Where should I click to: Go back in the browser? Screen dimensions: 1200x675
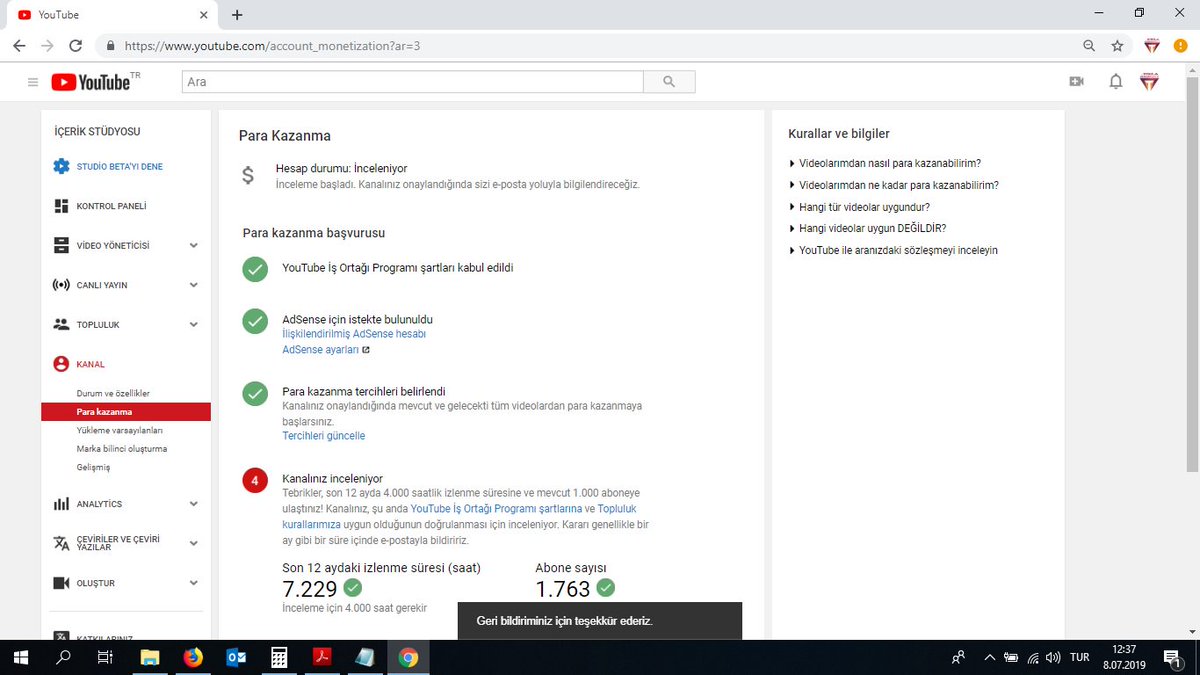19,46
